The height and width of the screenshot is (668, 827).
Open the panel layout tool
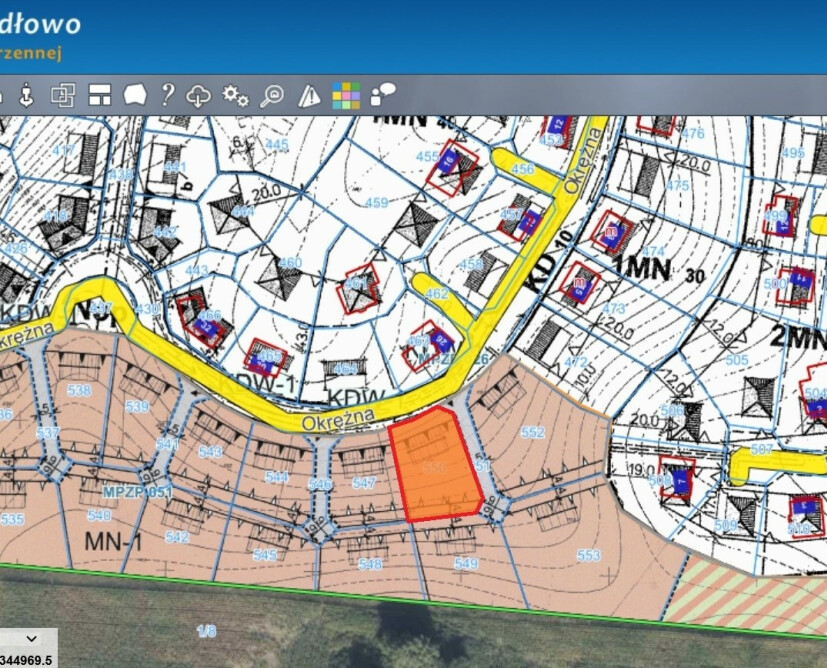(100, 95)
